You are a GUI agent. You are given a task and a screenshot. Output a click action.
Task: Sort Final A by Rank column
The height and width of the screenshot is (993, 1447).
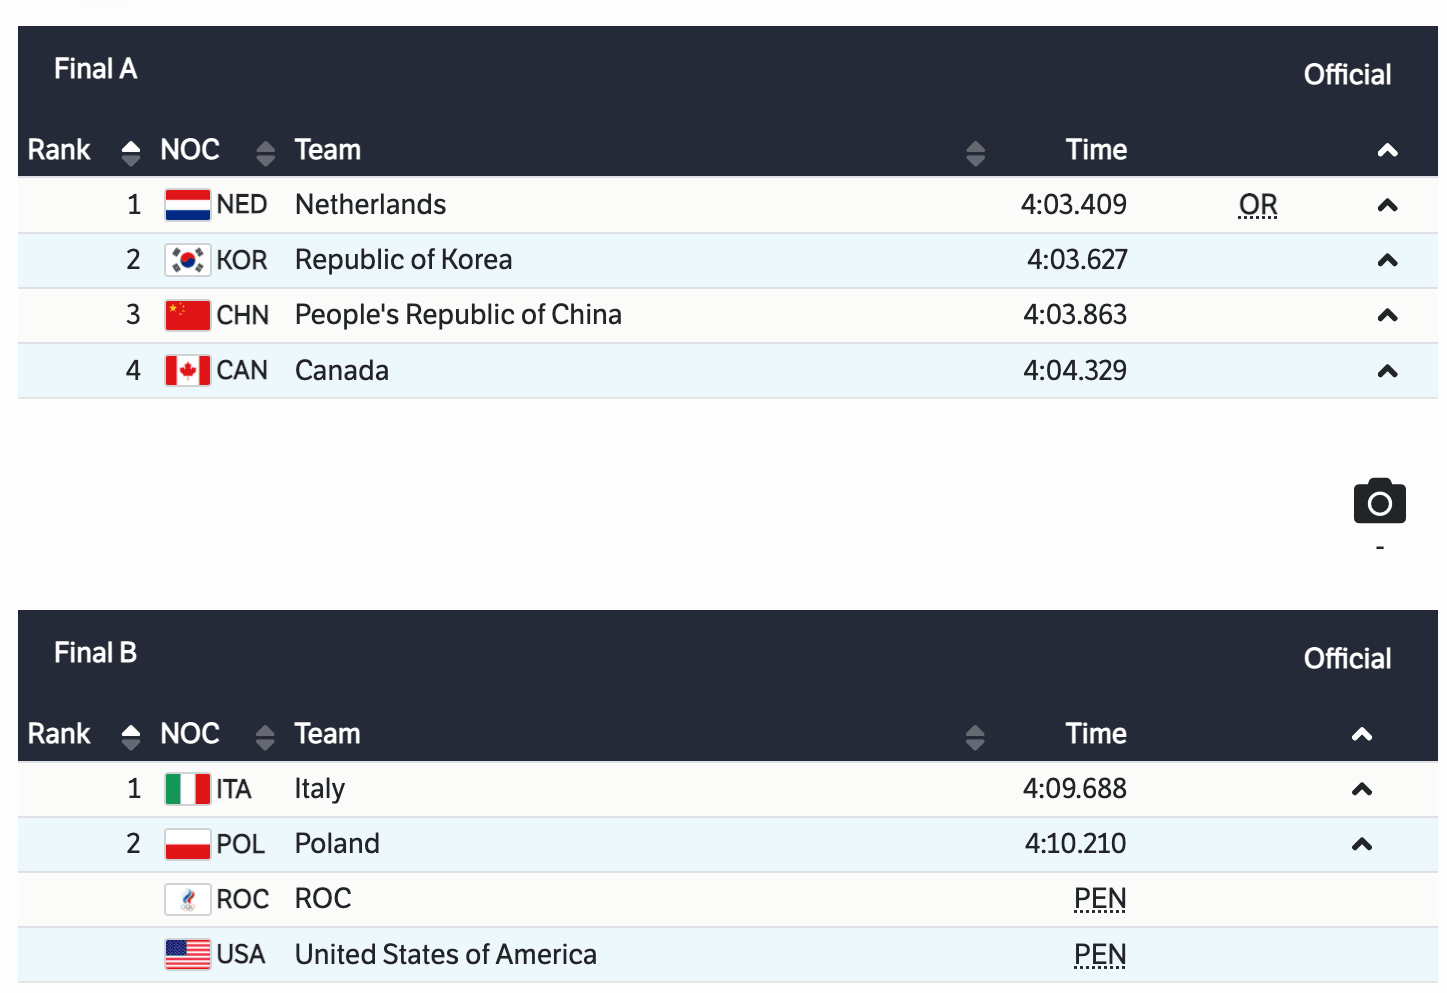click(x=131, y=152)
